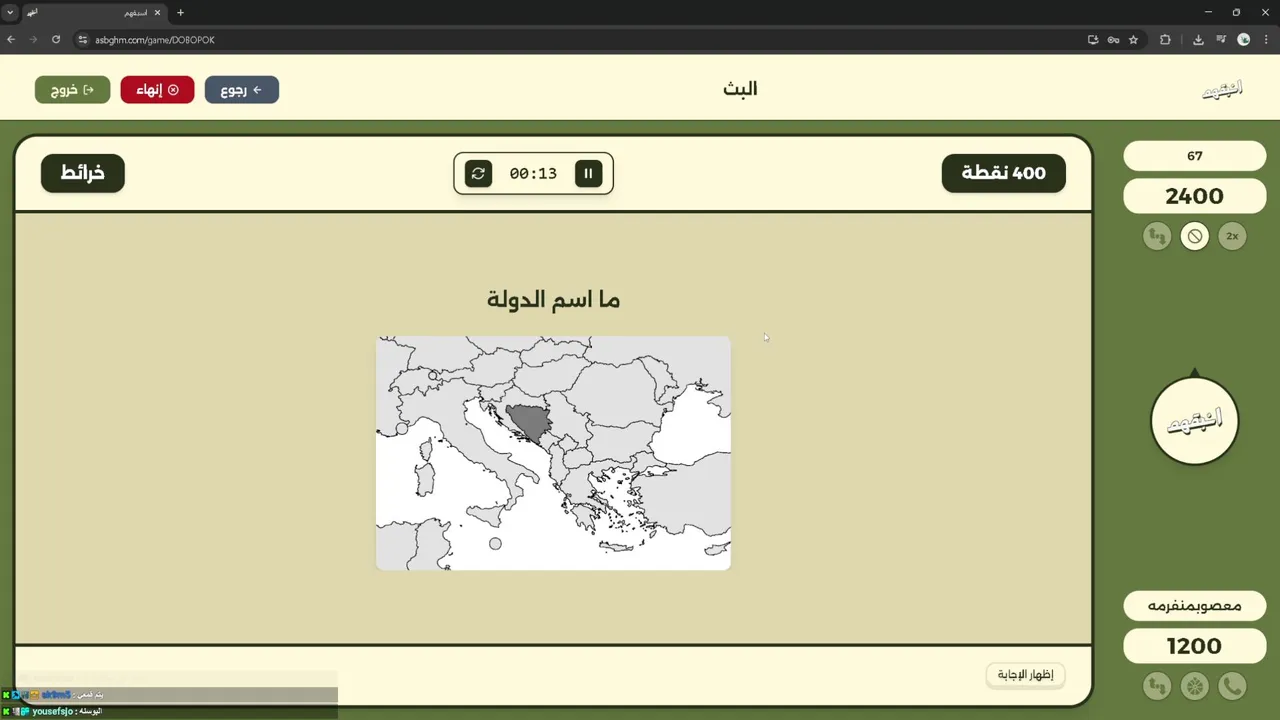Click the خرائط maps category label

[83, 173]
